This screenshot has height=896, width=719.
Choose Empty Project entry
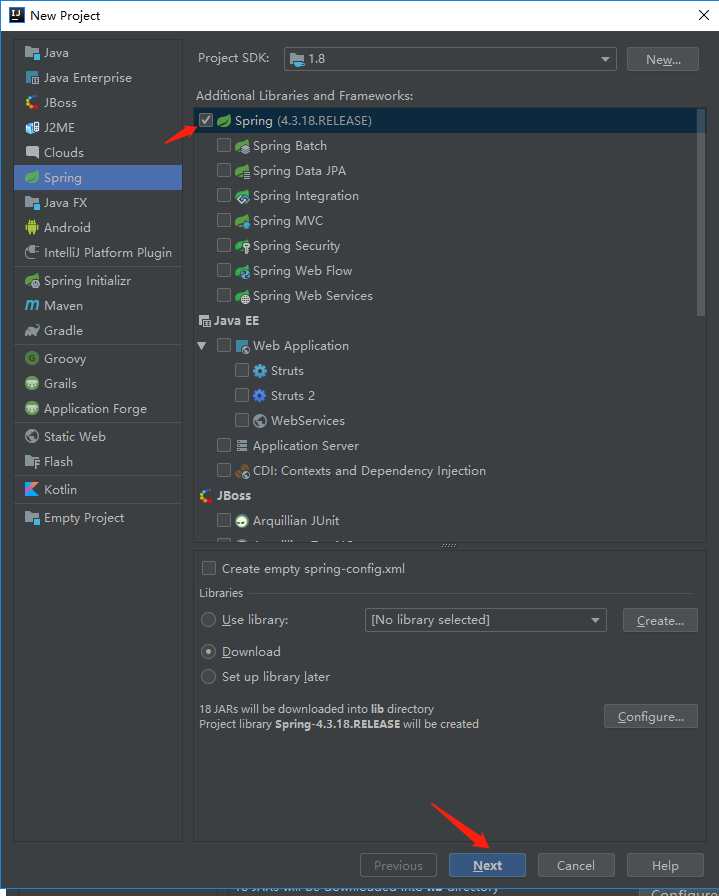(98, 518)
